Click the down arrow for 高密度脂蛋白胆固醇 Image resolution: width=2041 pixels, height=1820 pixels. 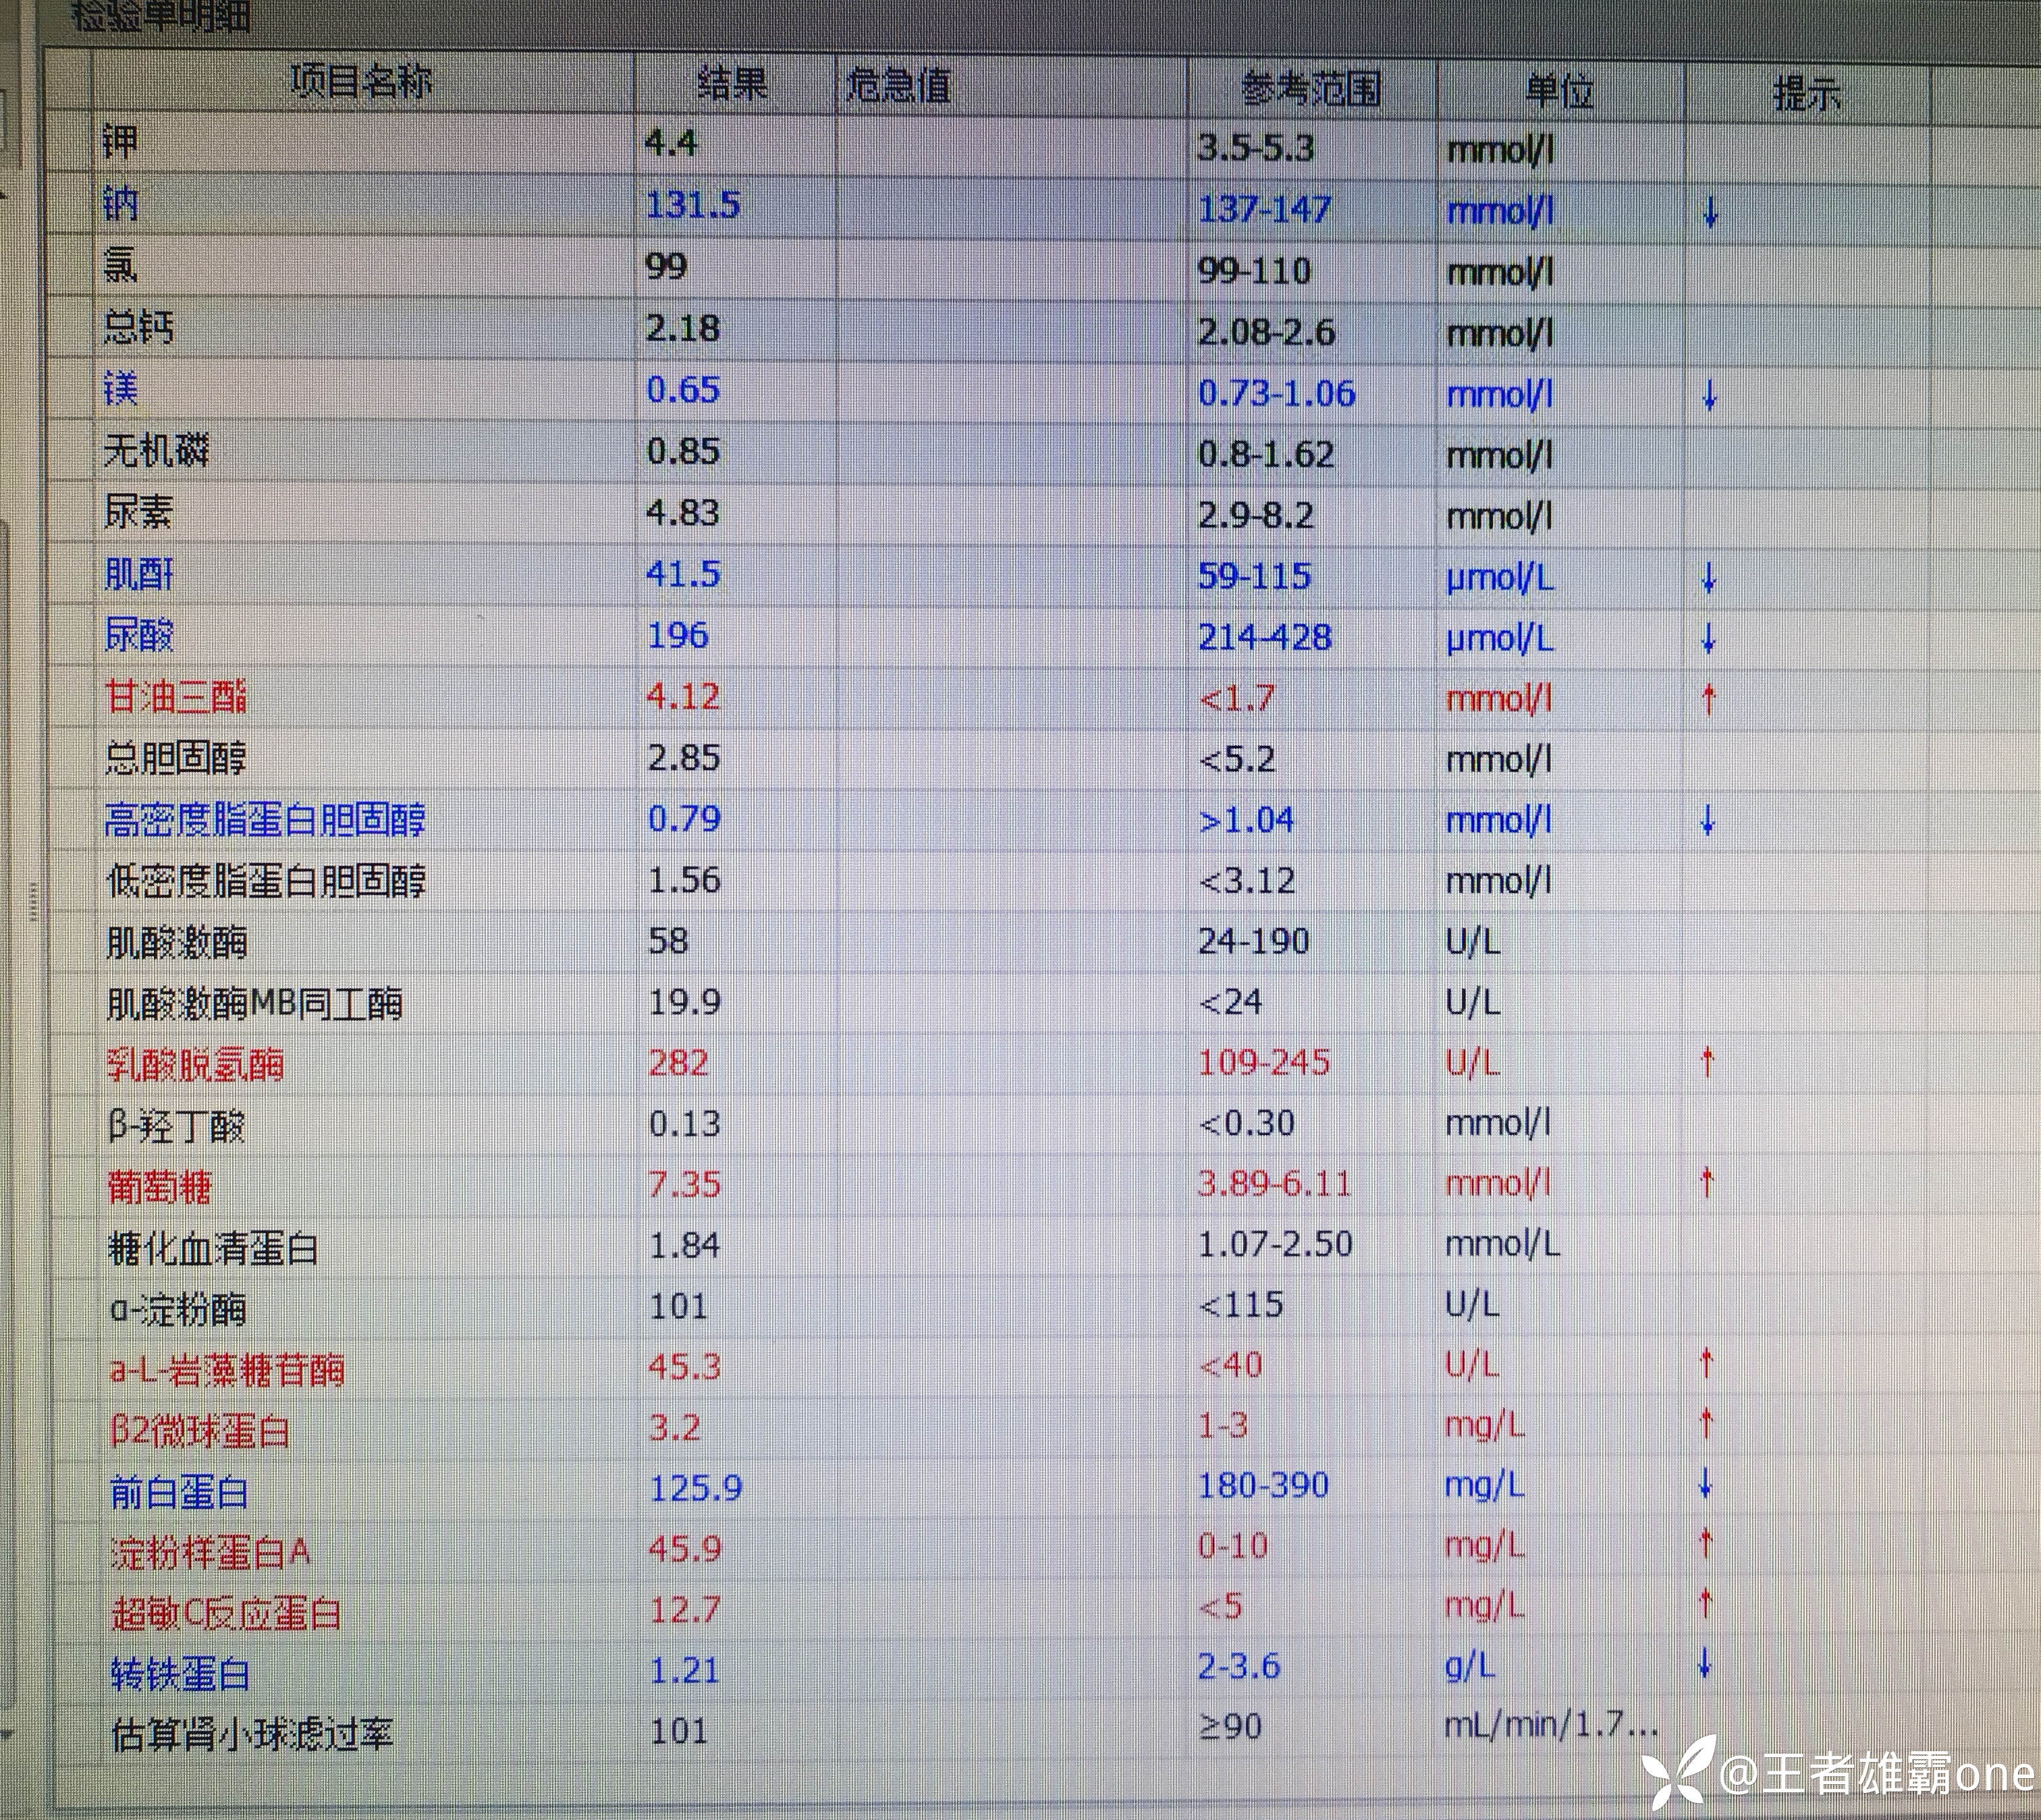click(1708, 821)
